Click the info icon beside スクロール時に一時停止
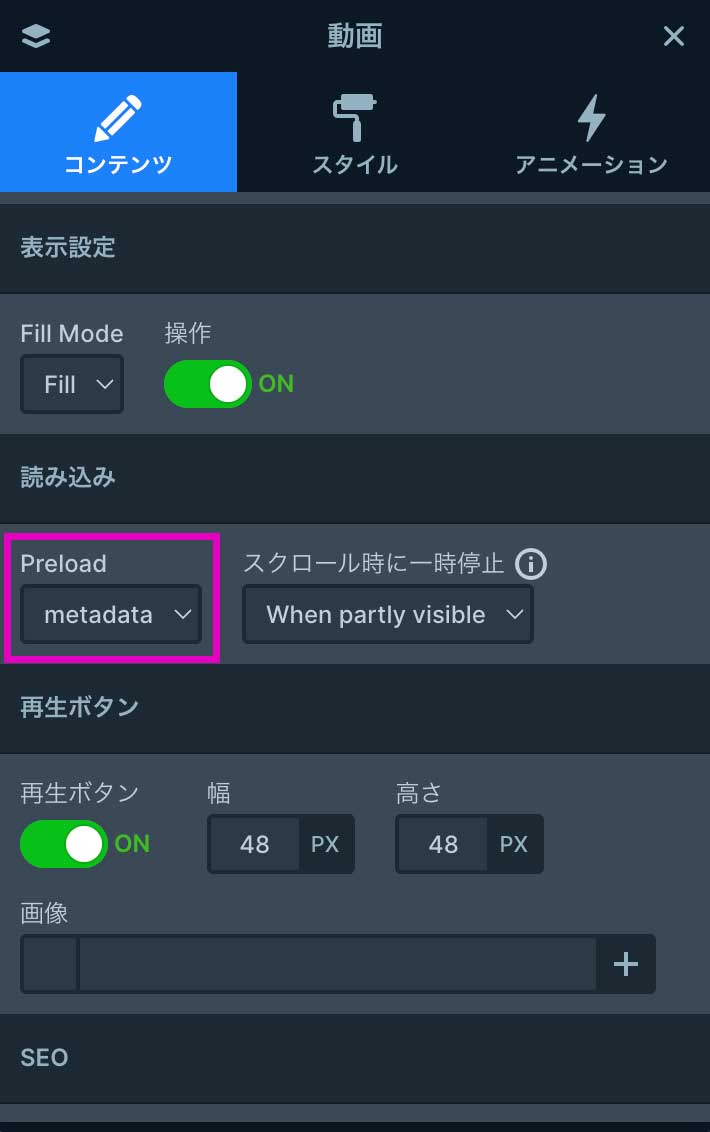 (531, 564)
